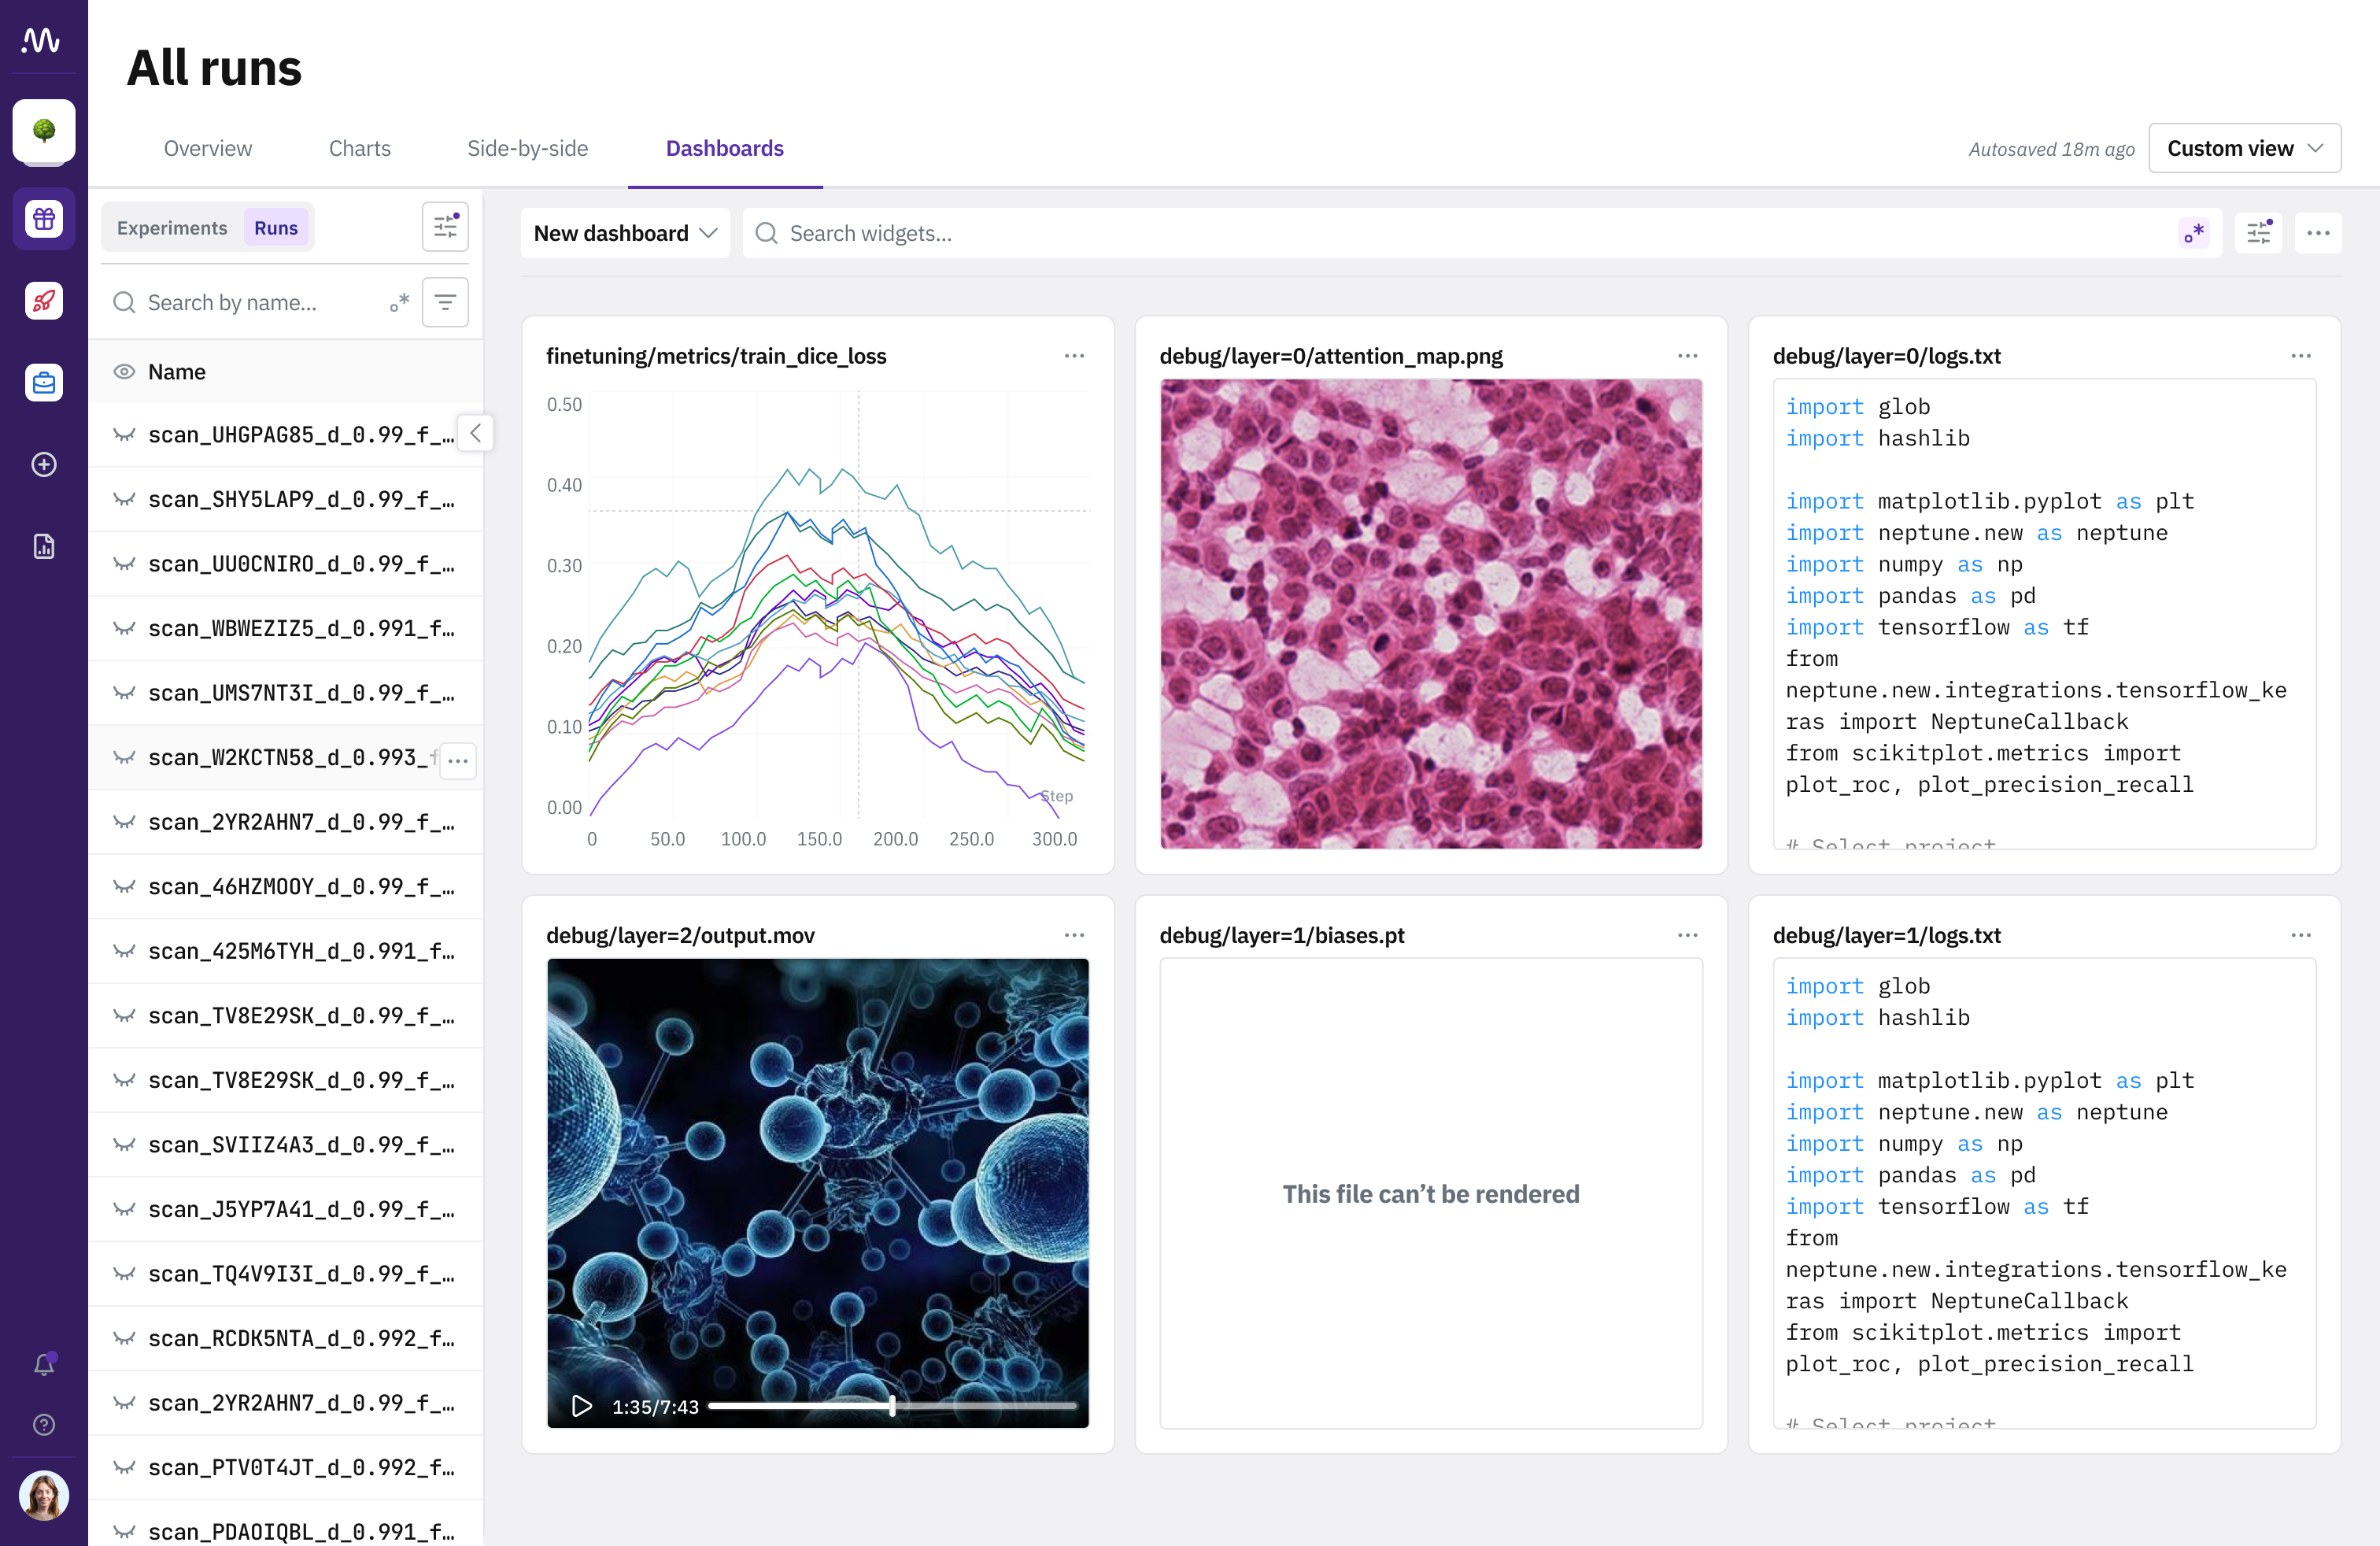This screenshot has height=1546, width=2380.
Task: Open the briefcase icon in sidebar
Action: pyautogui.click(x=44, y=382)
